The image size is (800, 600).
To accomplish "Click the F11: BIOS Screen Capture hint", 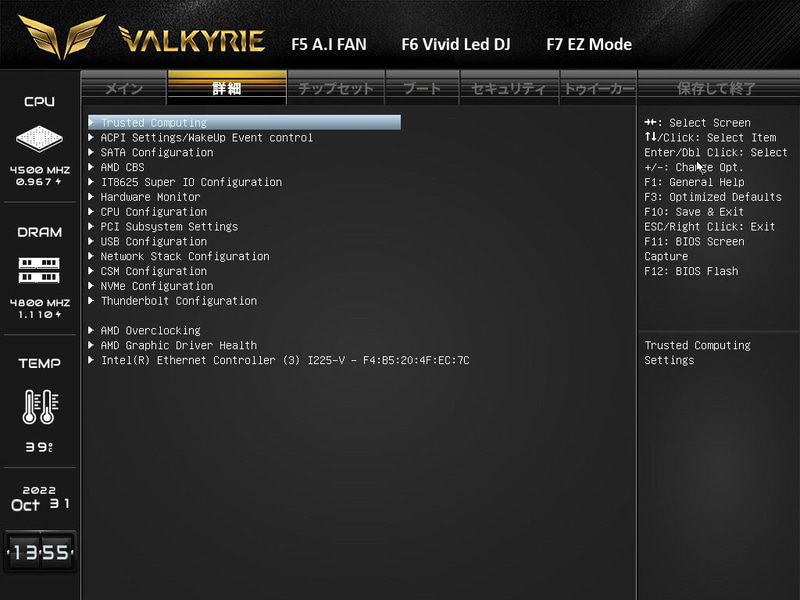I will (694, 248).
